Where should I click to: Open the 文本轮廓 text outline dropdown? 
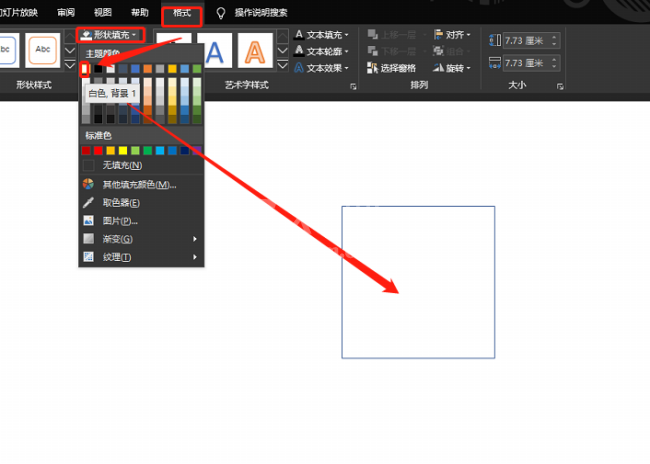point(321,51)
